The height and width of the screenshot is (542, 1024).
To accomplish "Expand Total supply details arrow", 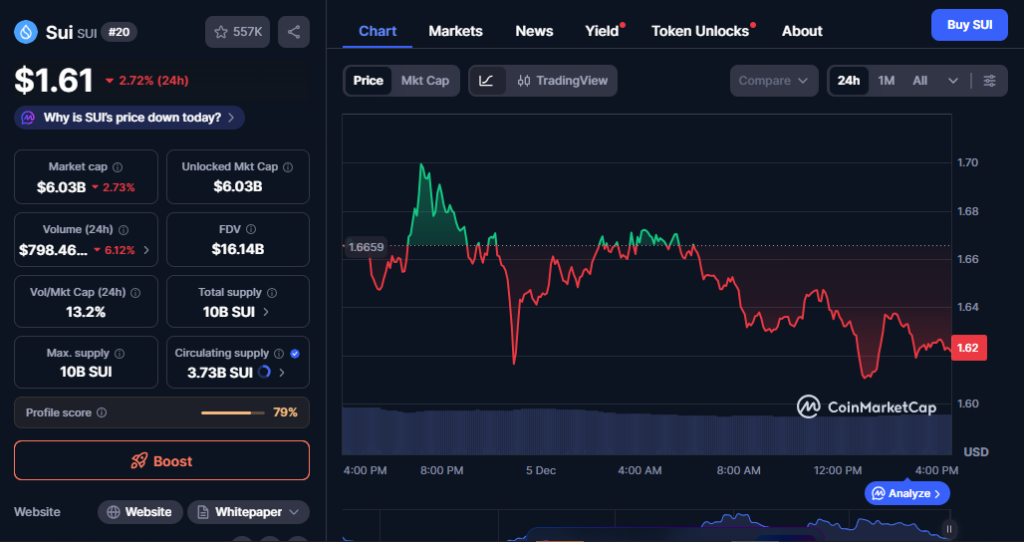I will pos(266,312).
